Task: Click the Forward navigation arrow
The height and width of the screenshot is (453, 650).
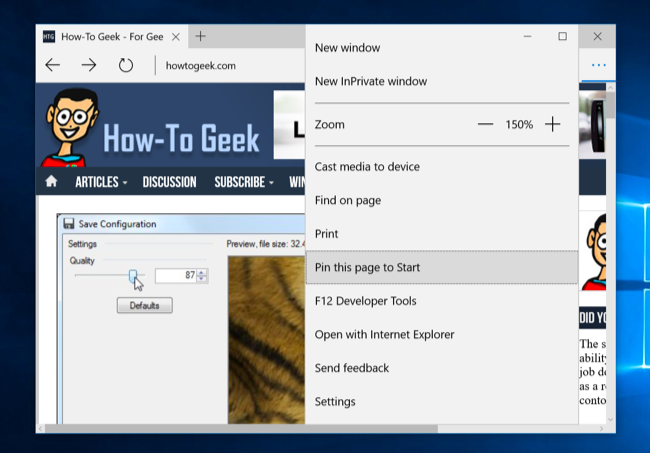Action: click(89, 65)
